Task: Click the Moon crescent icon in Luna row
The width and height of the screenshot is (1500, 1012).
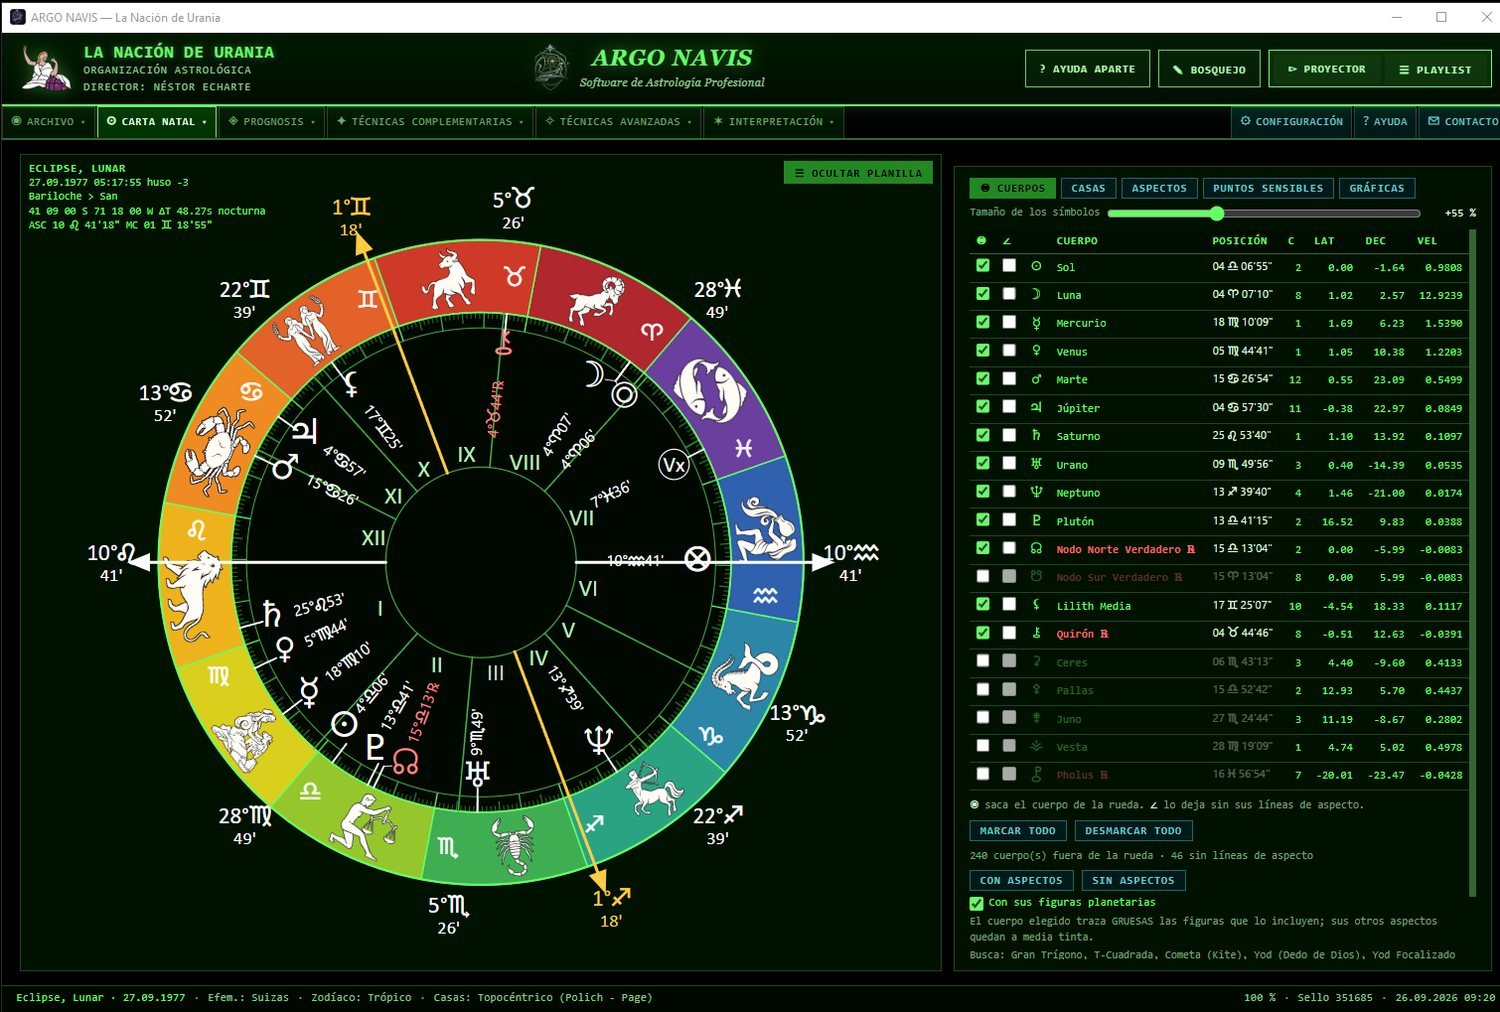Action: tap(1036, 295)
